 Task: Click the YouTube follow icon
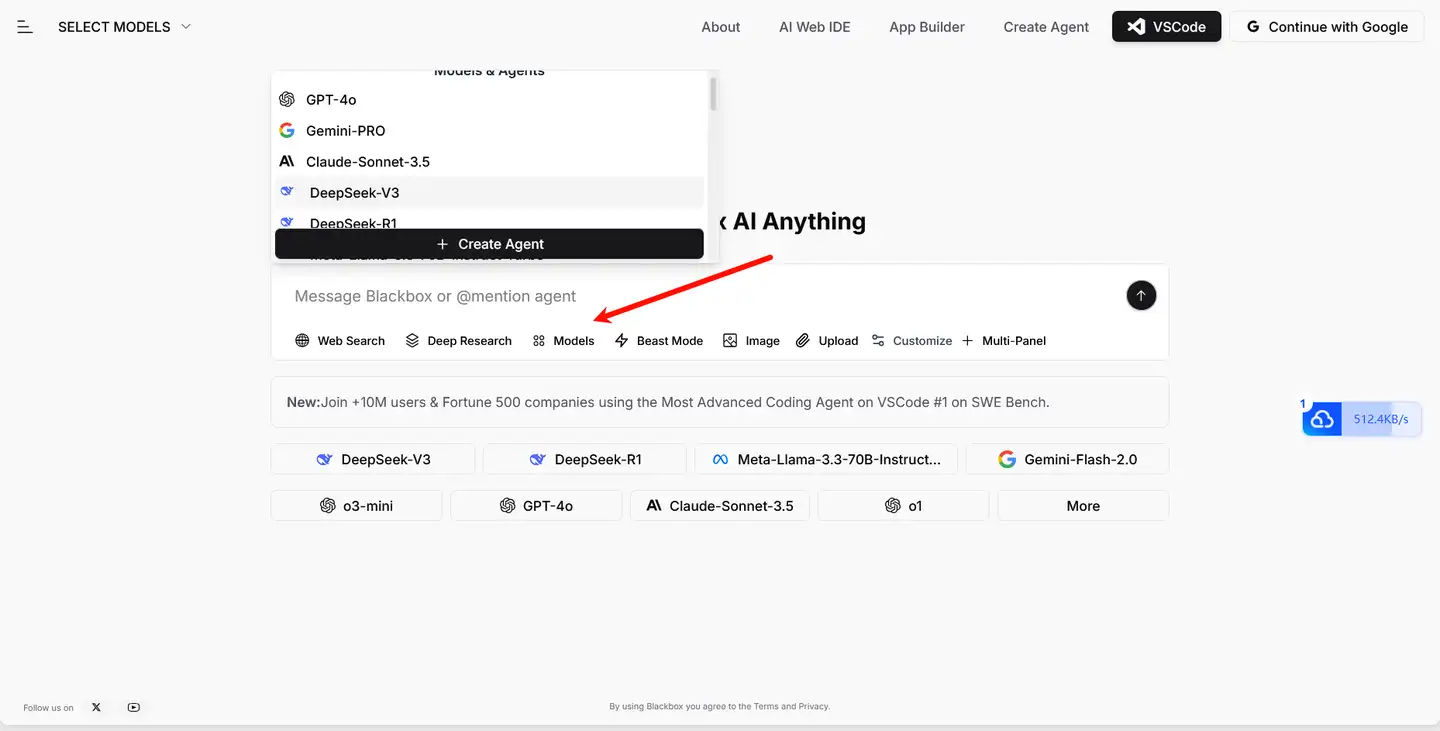click(x=134, y=707)
